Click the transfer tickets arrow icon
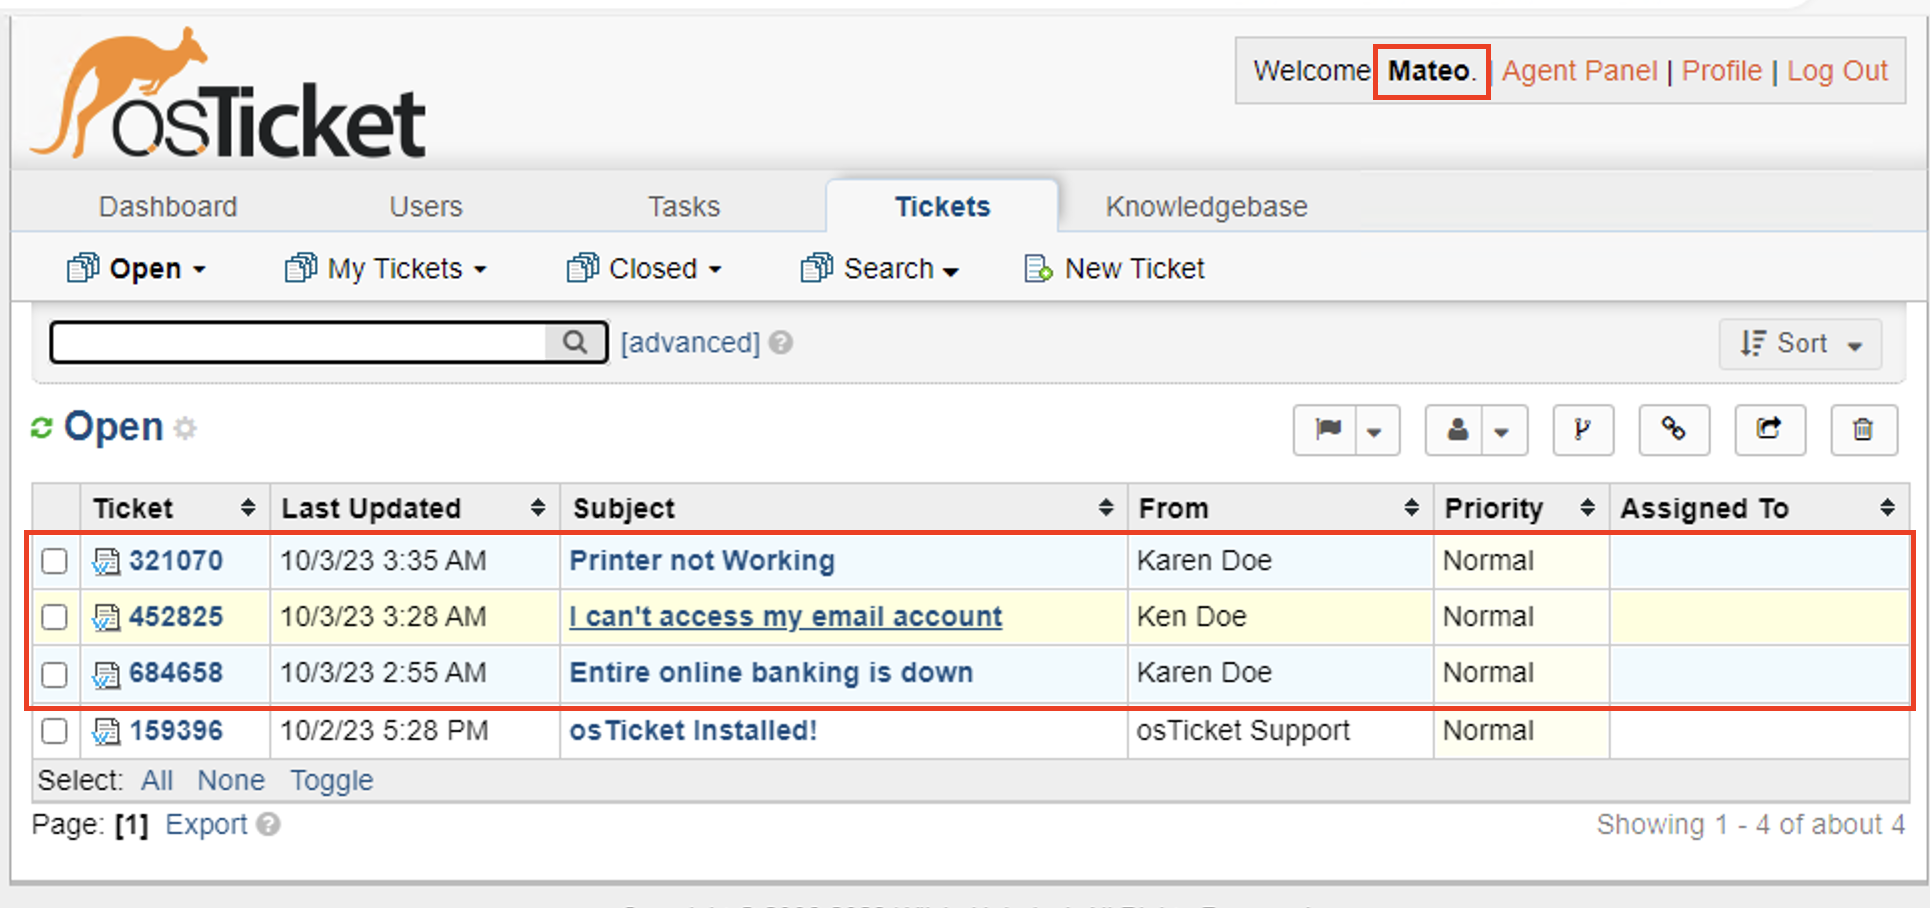1930x908 pixels. pos(1769,429)
